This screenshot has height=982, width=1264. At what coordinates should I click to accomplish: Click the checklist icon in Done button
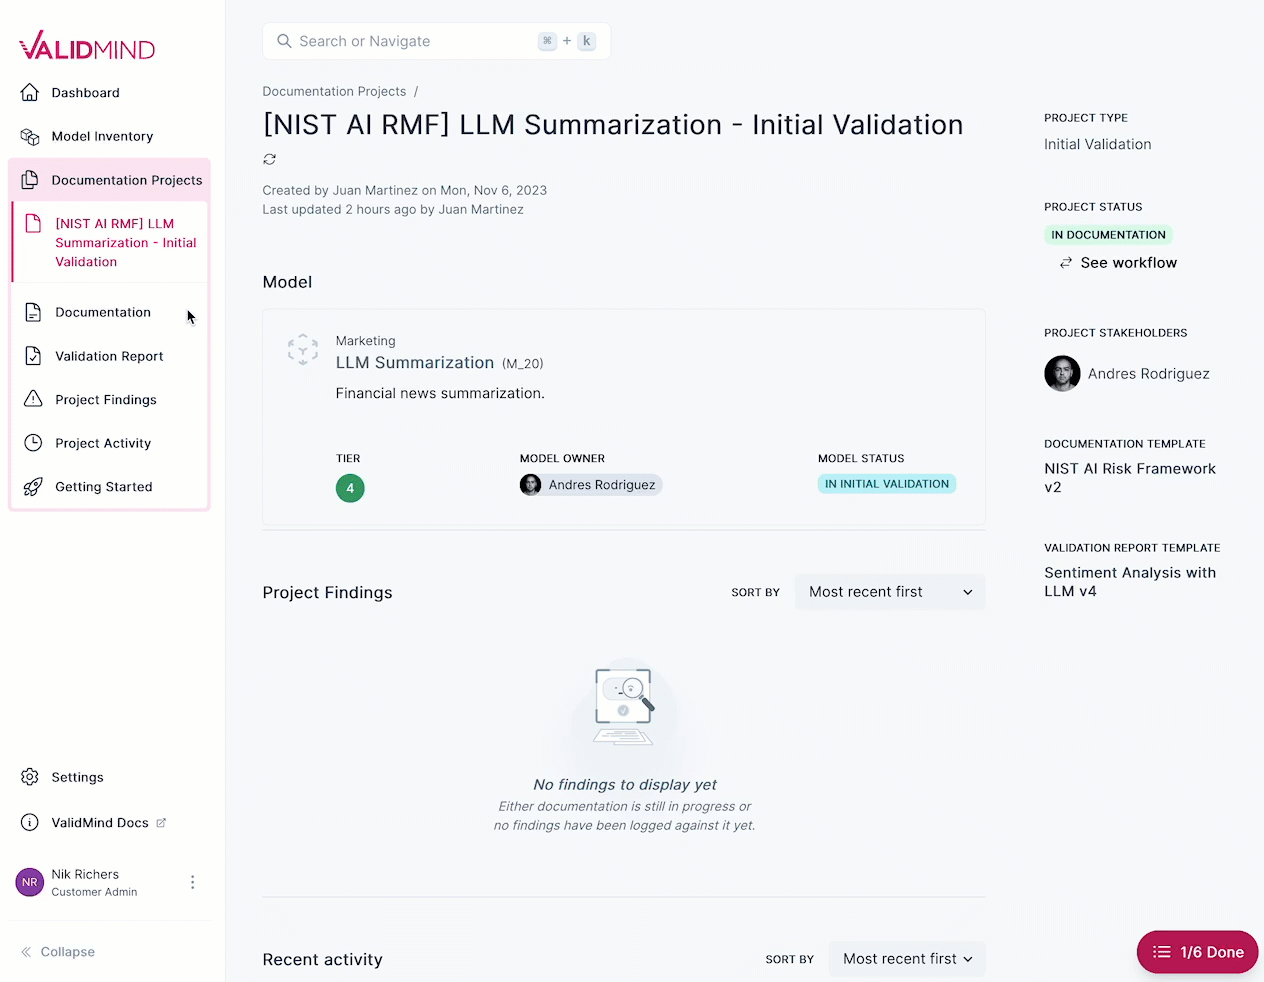coord(1162,952)
